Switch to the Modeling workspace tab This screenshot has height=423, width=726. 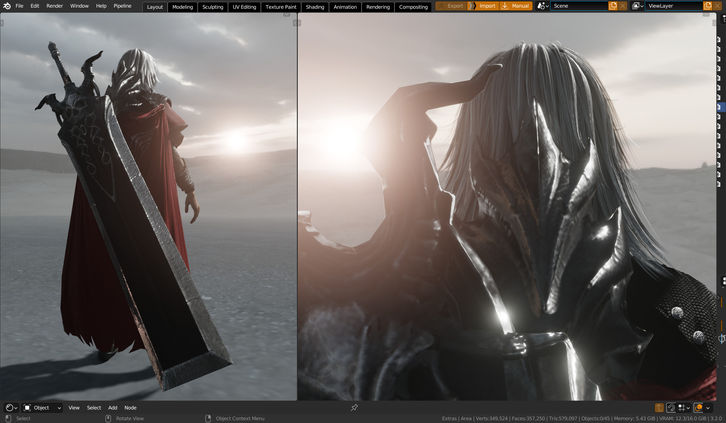(x=182, y=7)
